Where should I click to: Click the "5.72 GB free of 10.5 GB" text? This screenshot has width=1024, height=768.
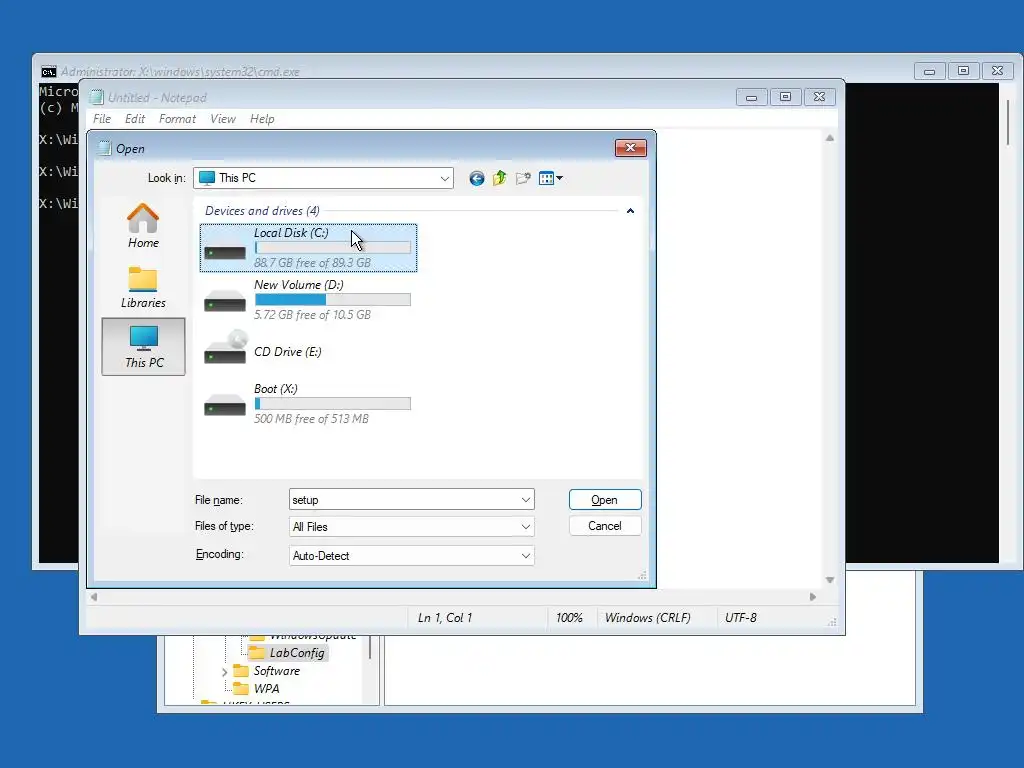(312, 315)
